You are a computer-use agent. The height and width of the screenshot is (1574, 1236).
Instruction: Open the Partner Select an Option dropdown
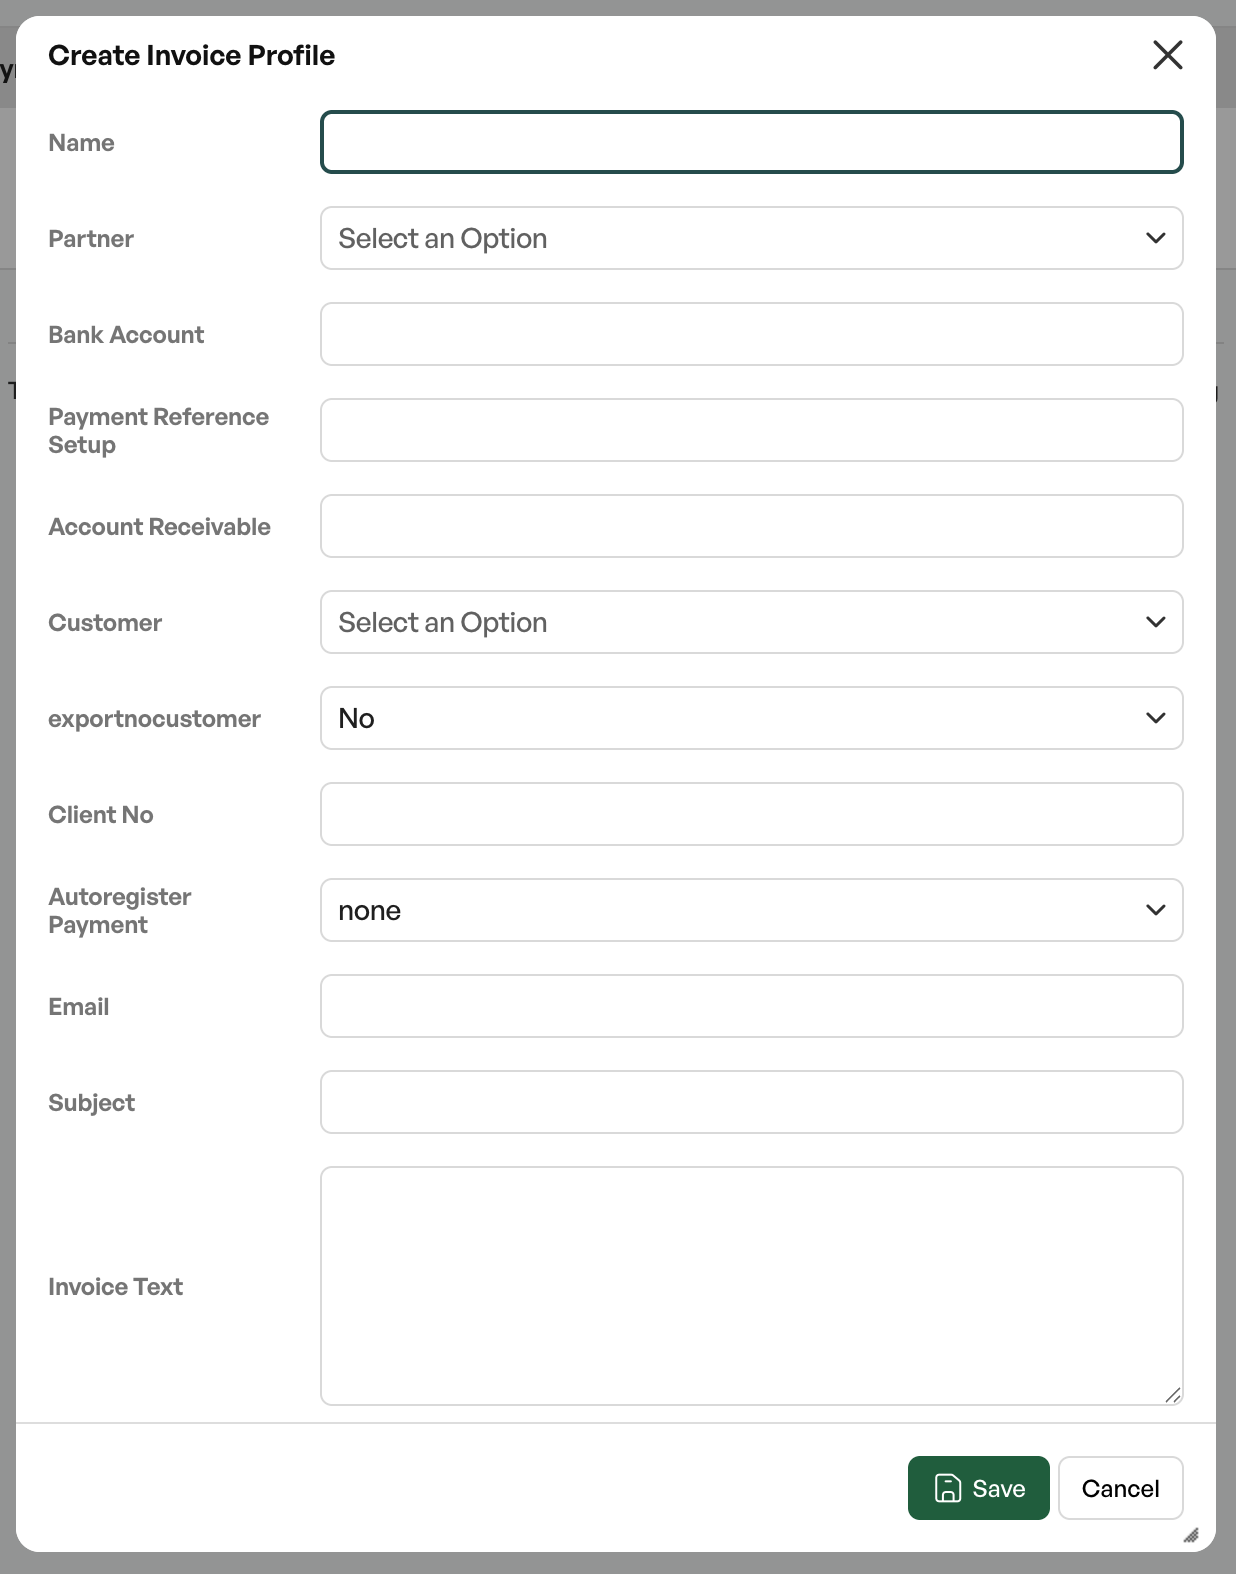click(x=752, y=238)
